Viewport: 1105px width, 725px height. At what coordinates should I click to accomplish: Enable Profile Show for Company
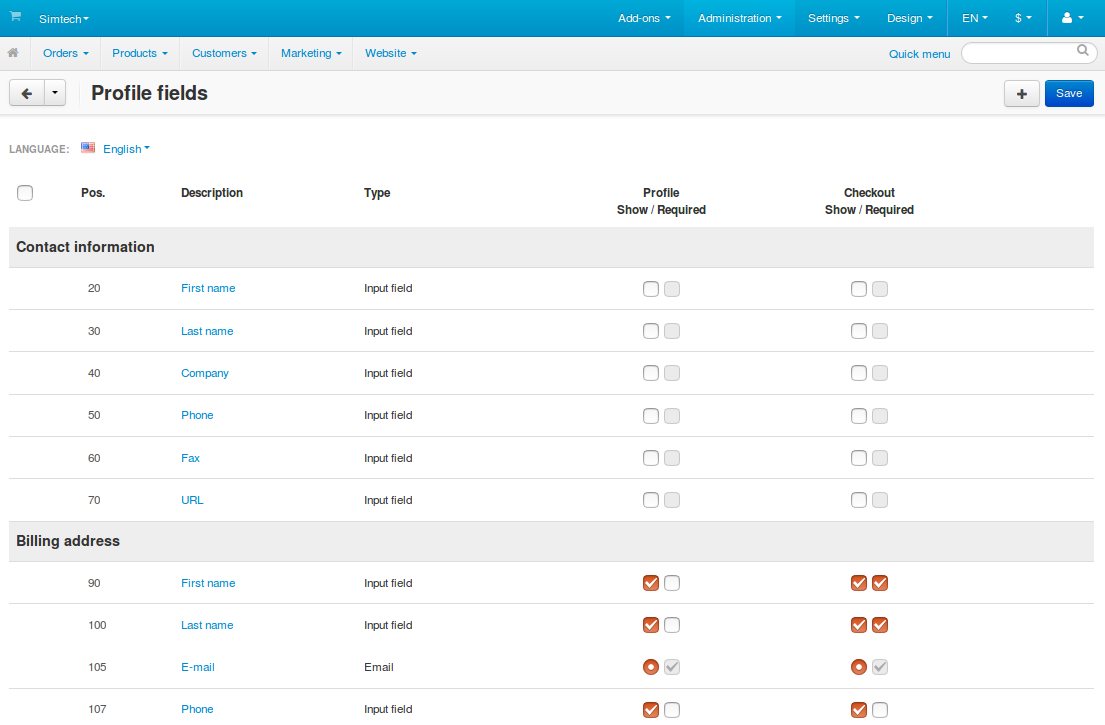650,373
